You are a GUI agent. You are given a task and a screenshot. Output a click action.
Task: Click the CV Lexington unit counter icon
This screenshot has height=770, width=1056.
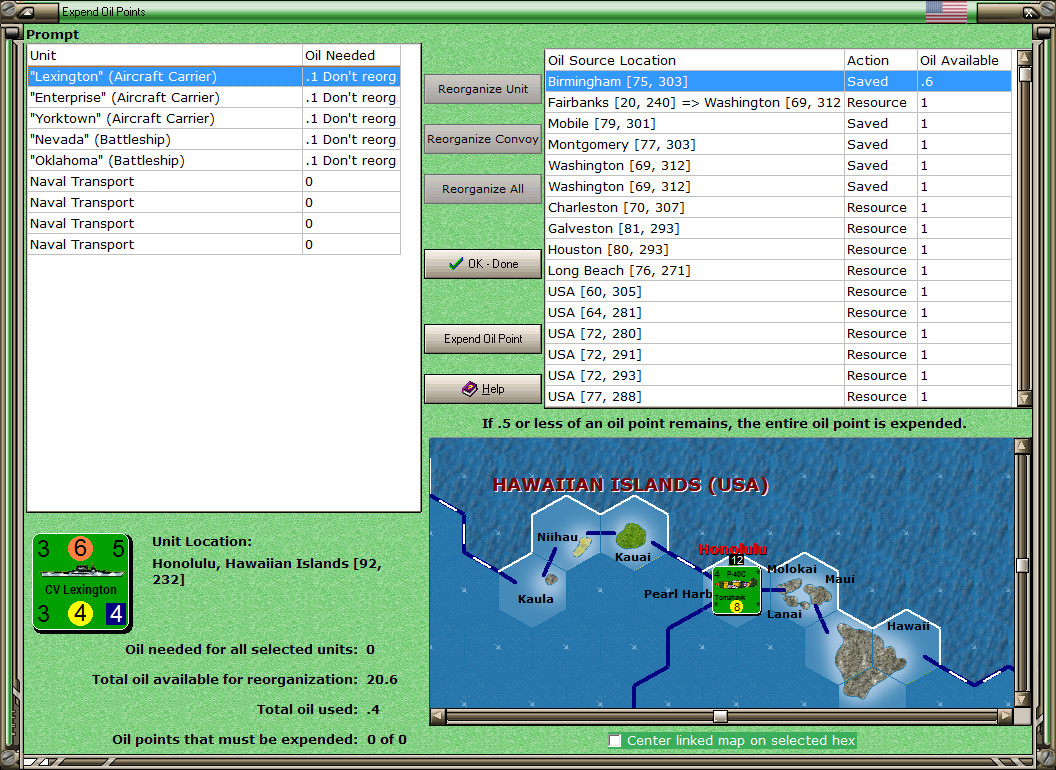(81, 583)
